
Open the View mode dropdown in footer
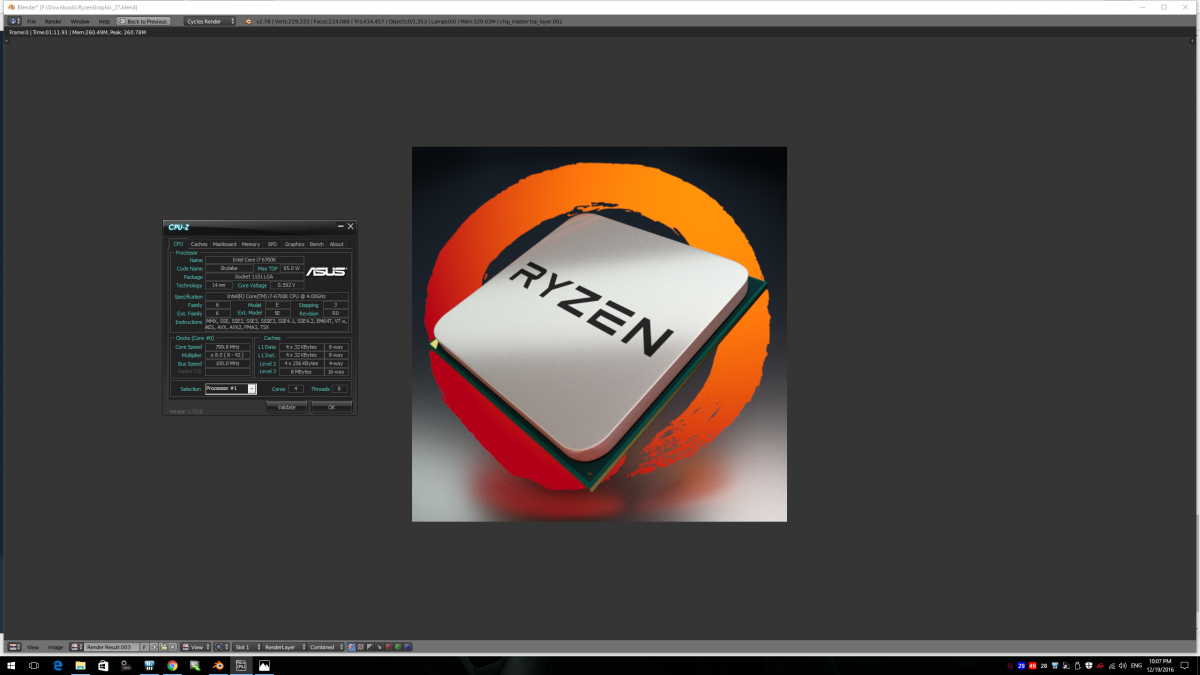click(x=196, y=647)
